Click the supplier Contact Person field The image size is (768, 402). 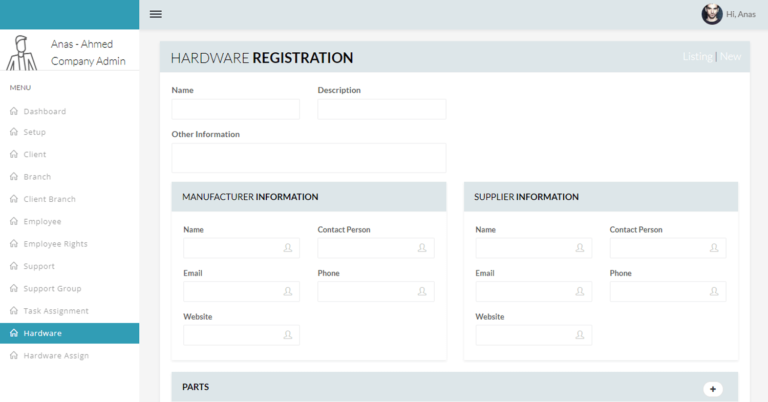[x=667, y=248]
